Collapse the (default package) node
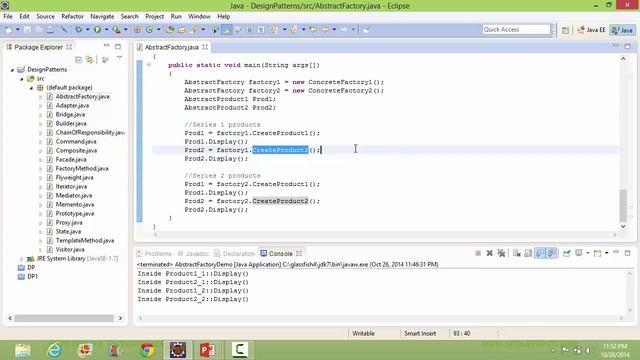 pyautogui.click(x=31, y=88)
